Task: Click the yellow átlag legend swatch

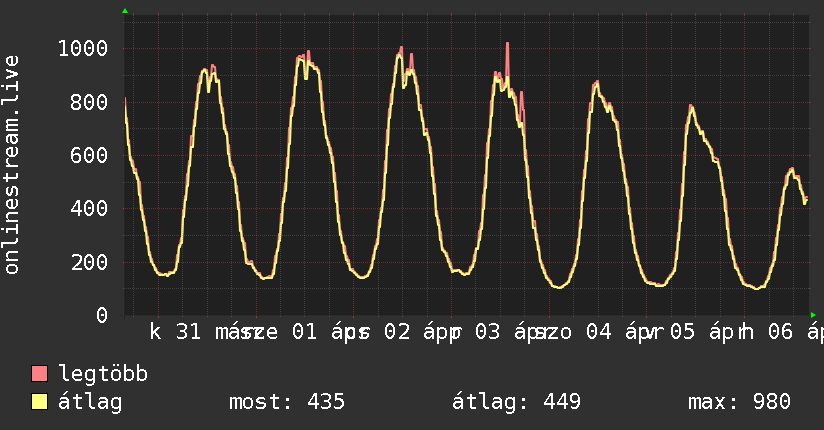Action: (40, 402)
